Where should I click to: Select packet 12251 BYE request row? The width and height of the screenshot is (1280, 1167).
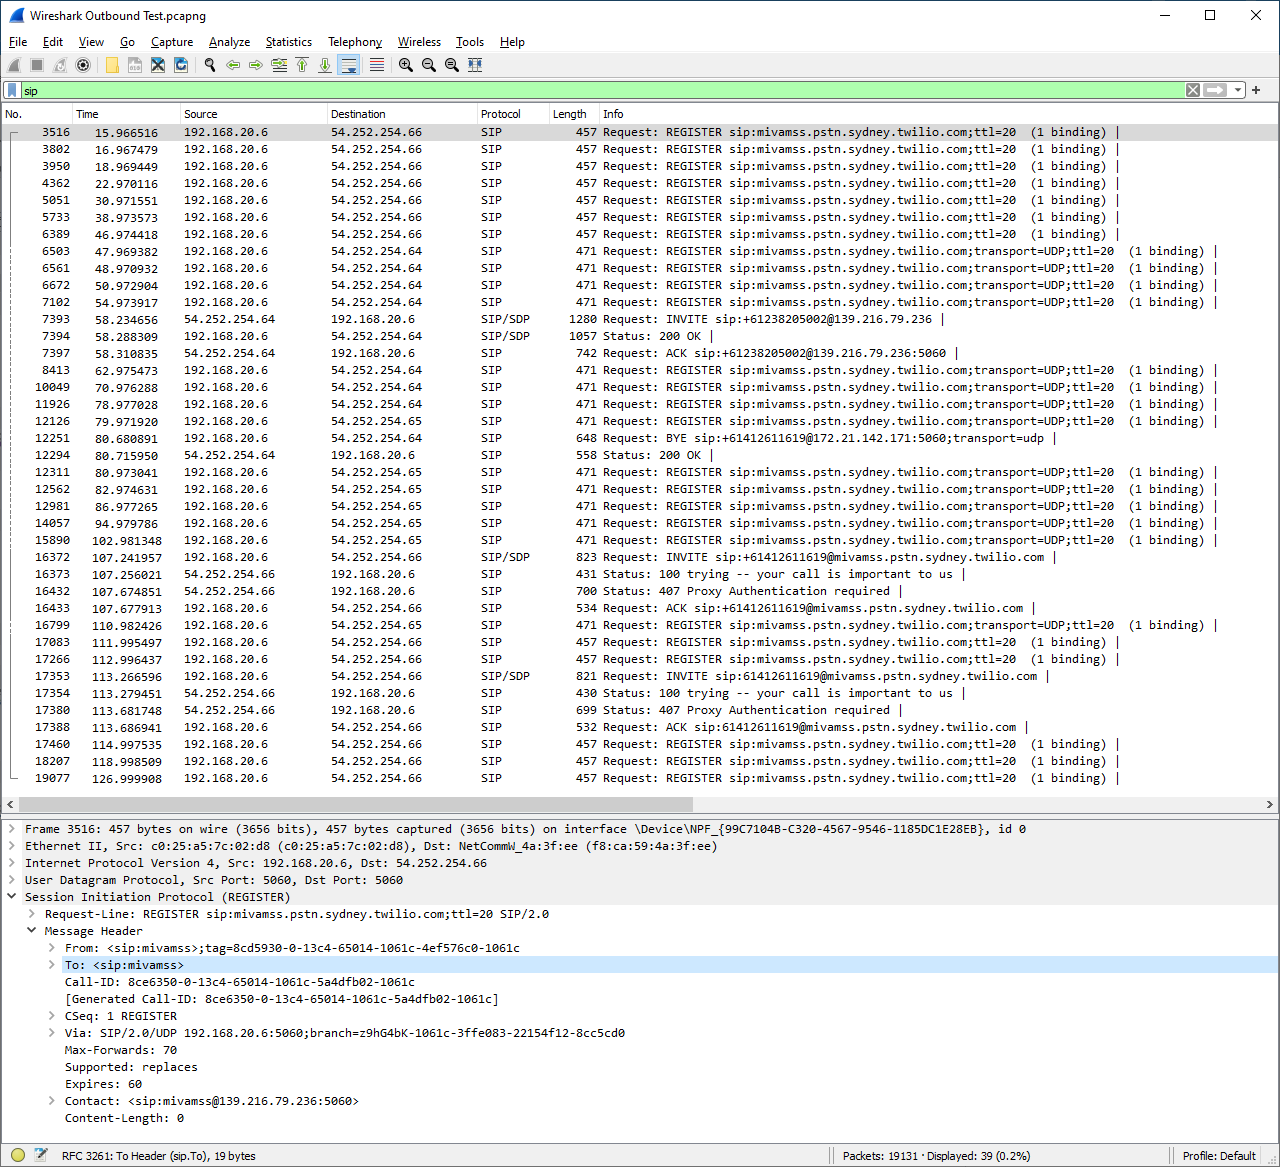640,438
